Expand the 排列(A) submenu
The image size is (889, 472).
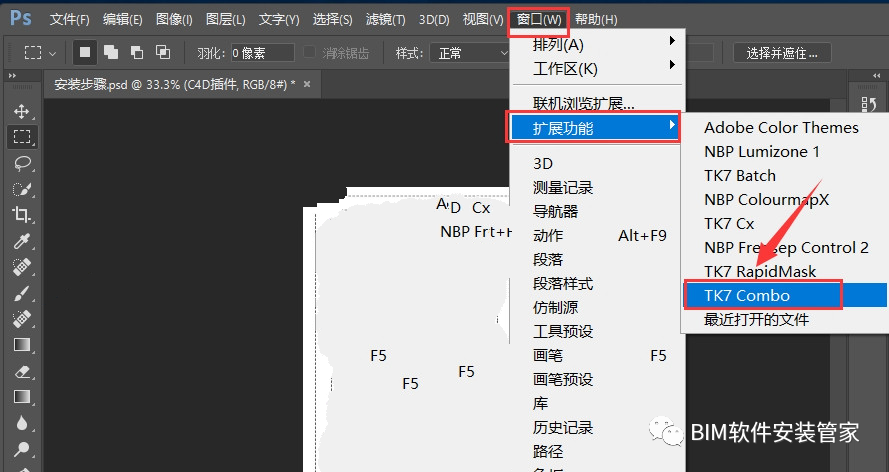[x=598, y=44]
